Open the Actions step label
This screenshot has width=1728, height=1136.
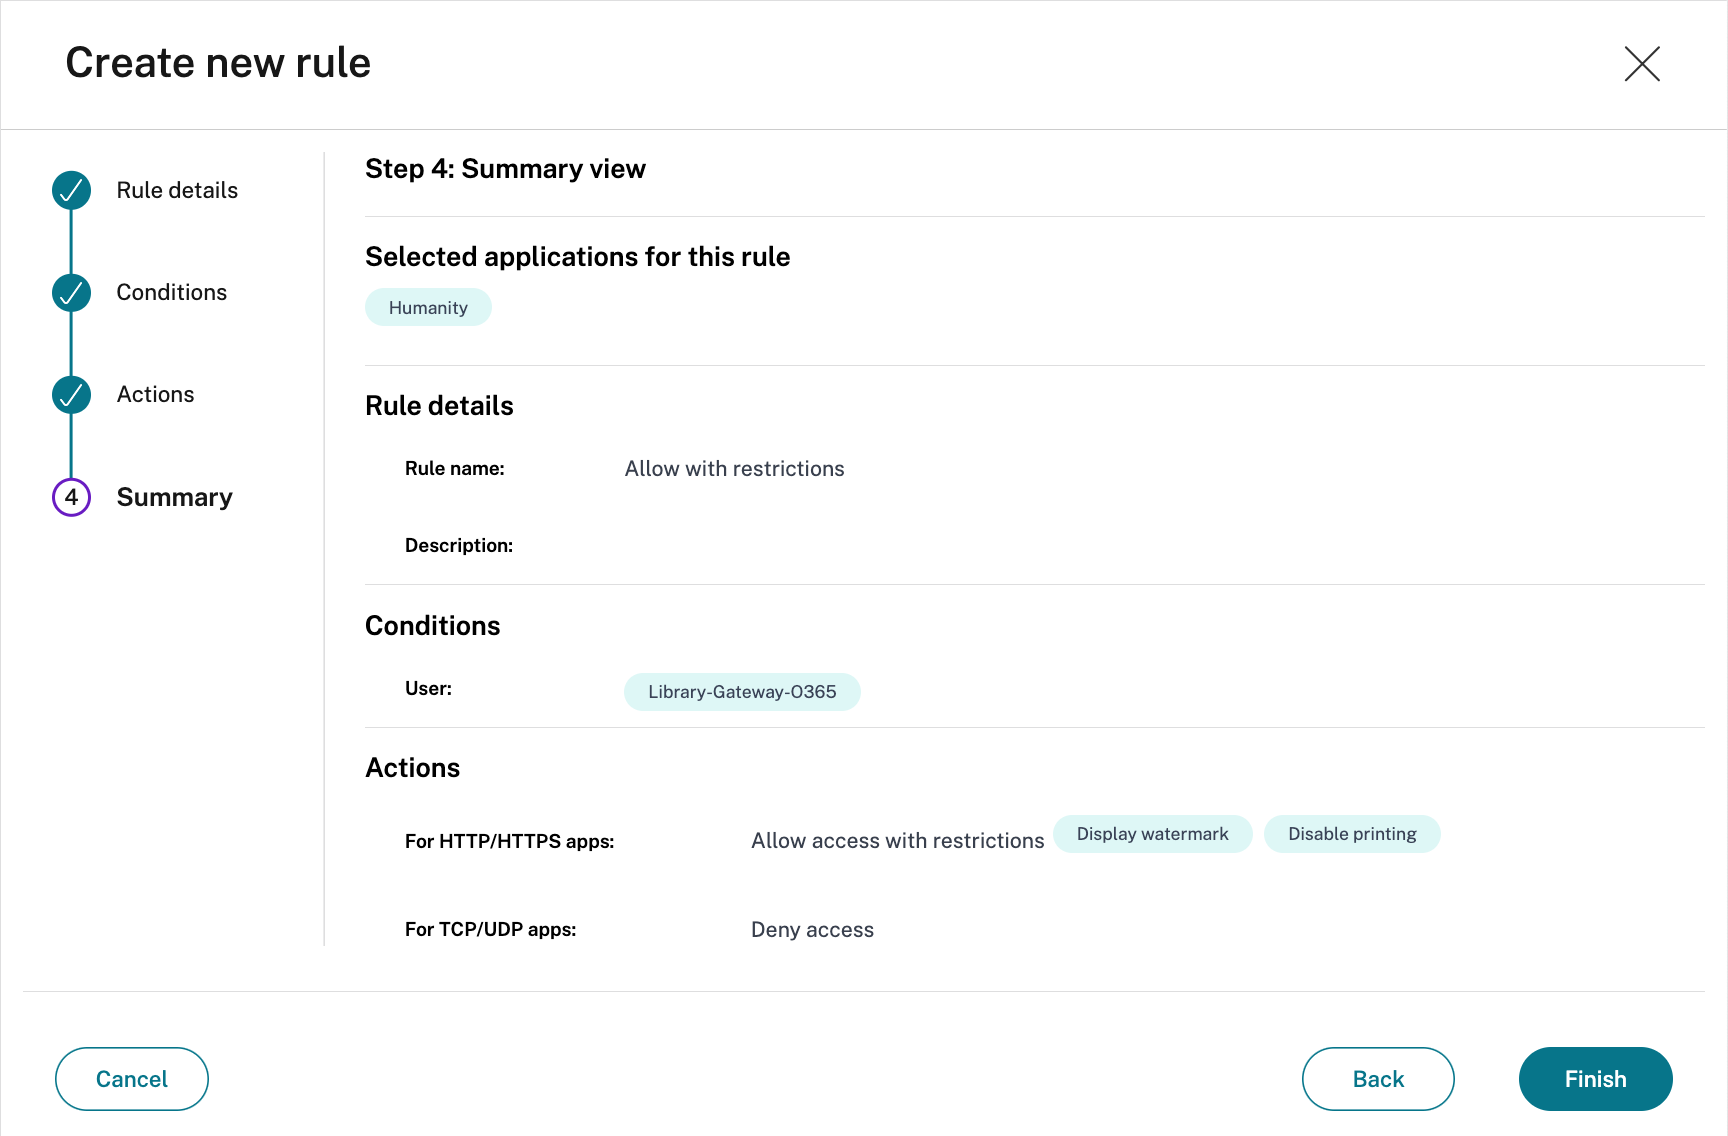[x=155, y=395]
